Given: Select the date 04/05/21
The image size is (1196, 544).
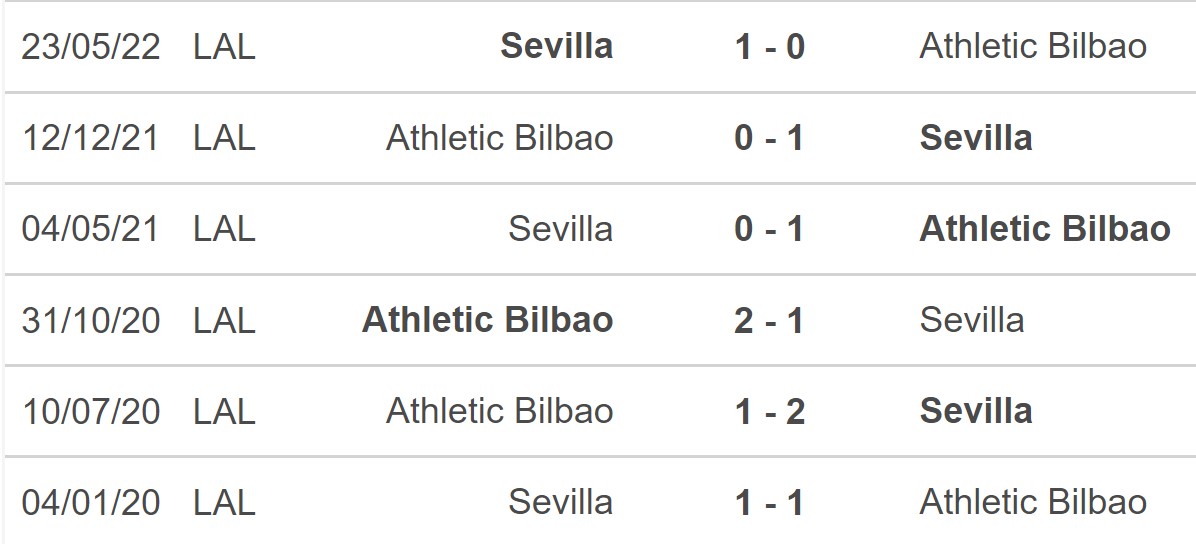Looking at the screenshot, I should pyautogui.click(x=91, y=229).
